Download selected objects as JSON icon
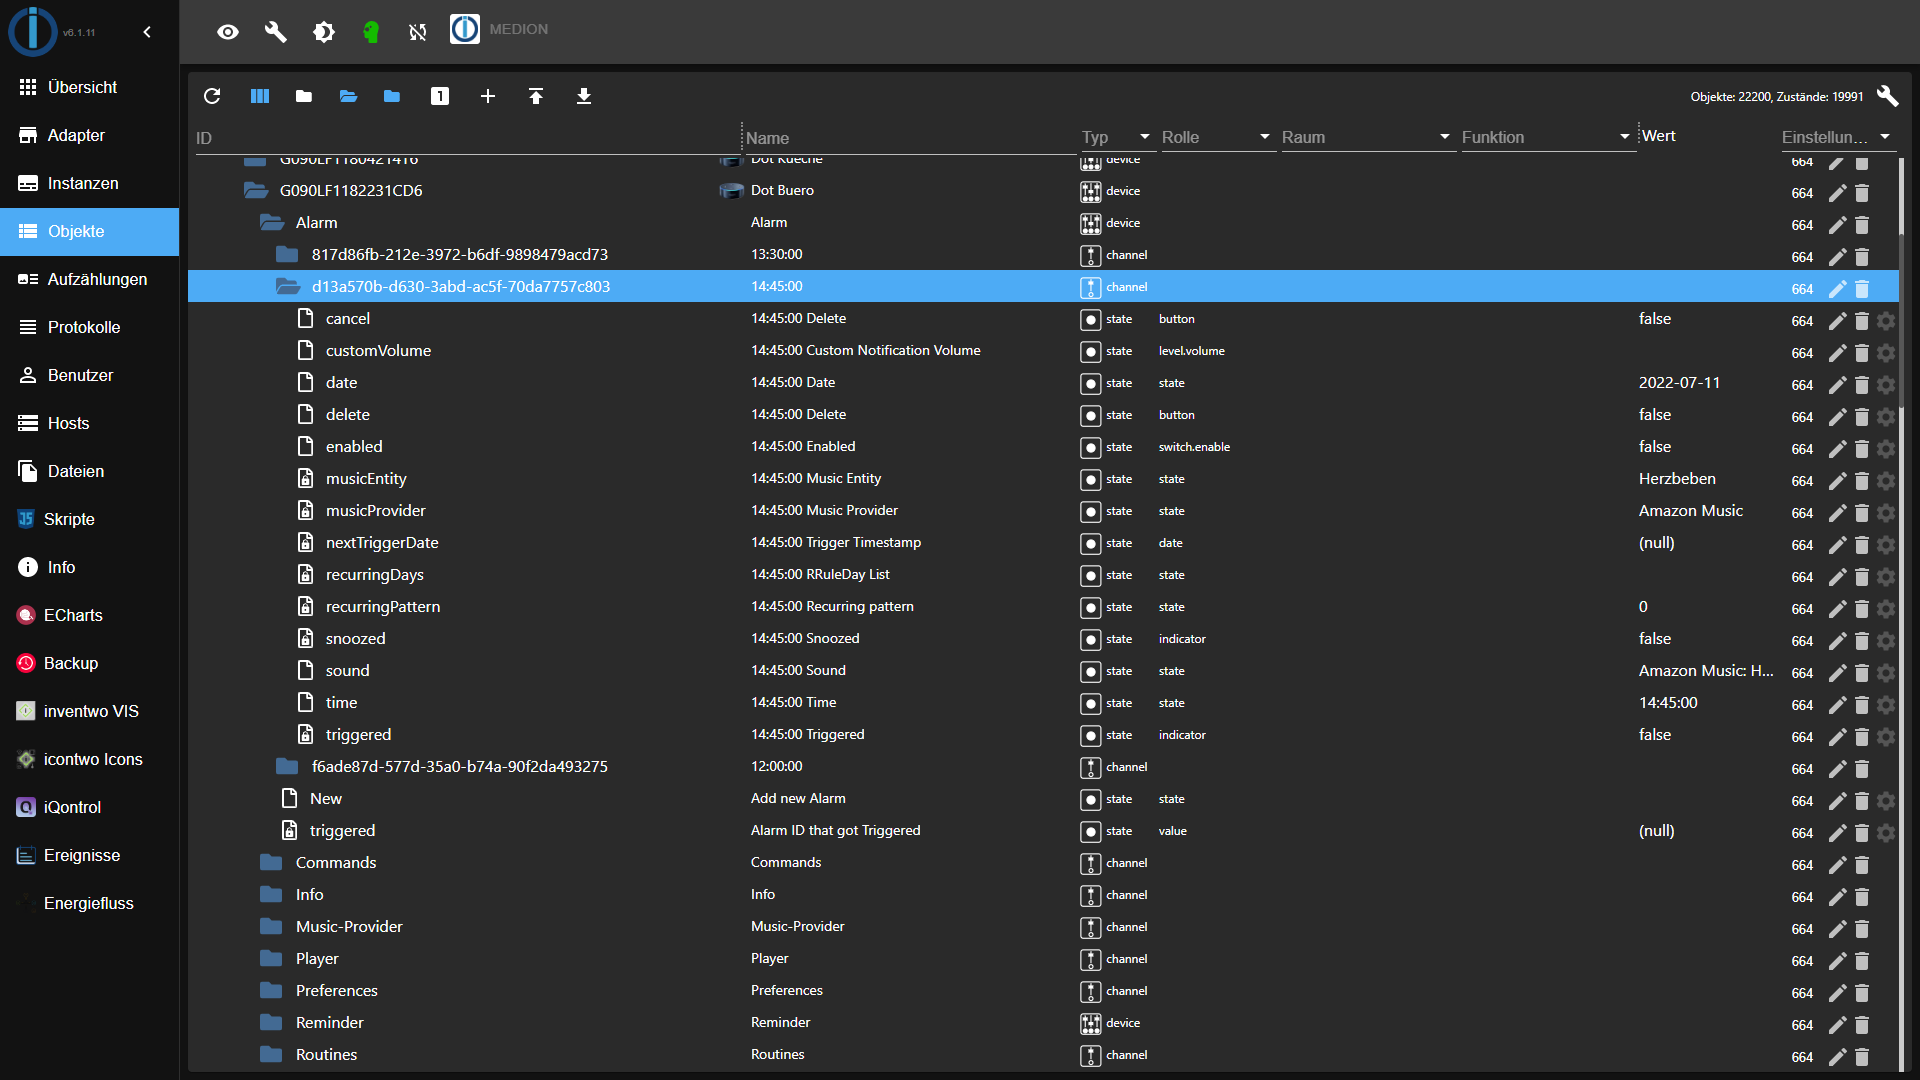The width and height of the screenshot is (1920, 1080). [584, 96]
